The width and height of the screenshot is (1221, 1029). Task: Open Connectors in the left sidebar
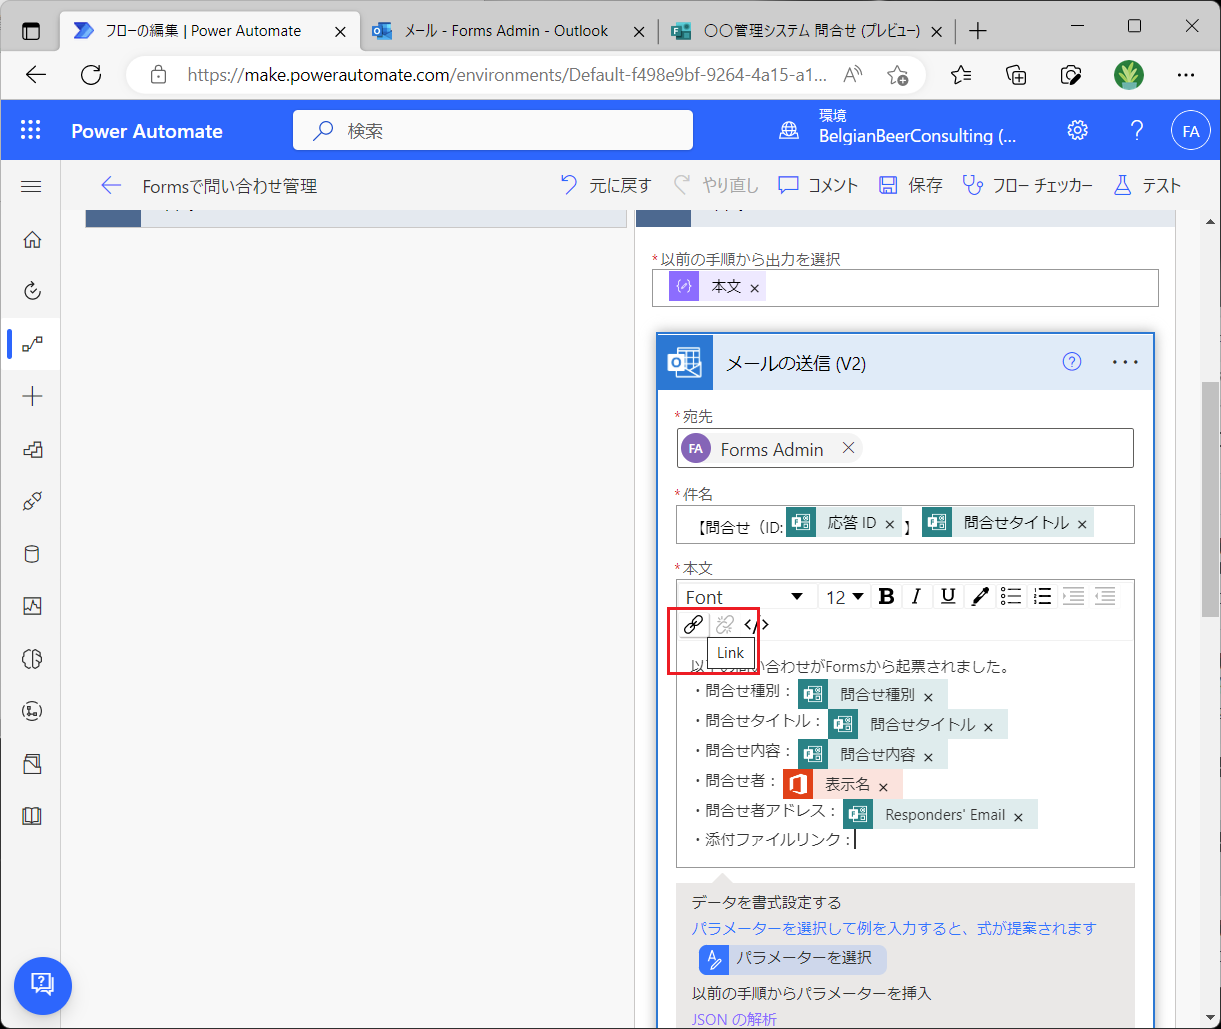31,501
